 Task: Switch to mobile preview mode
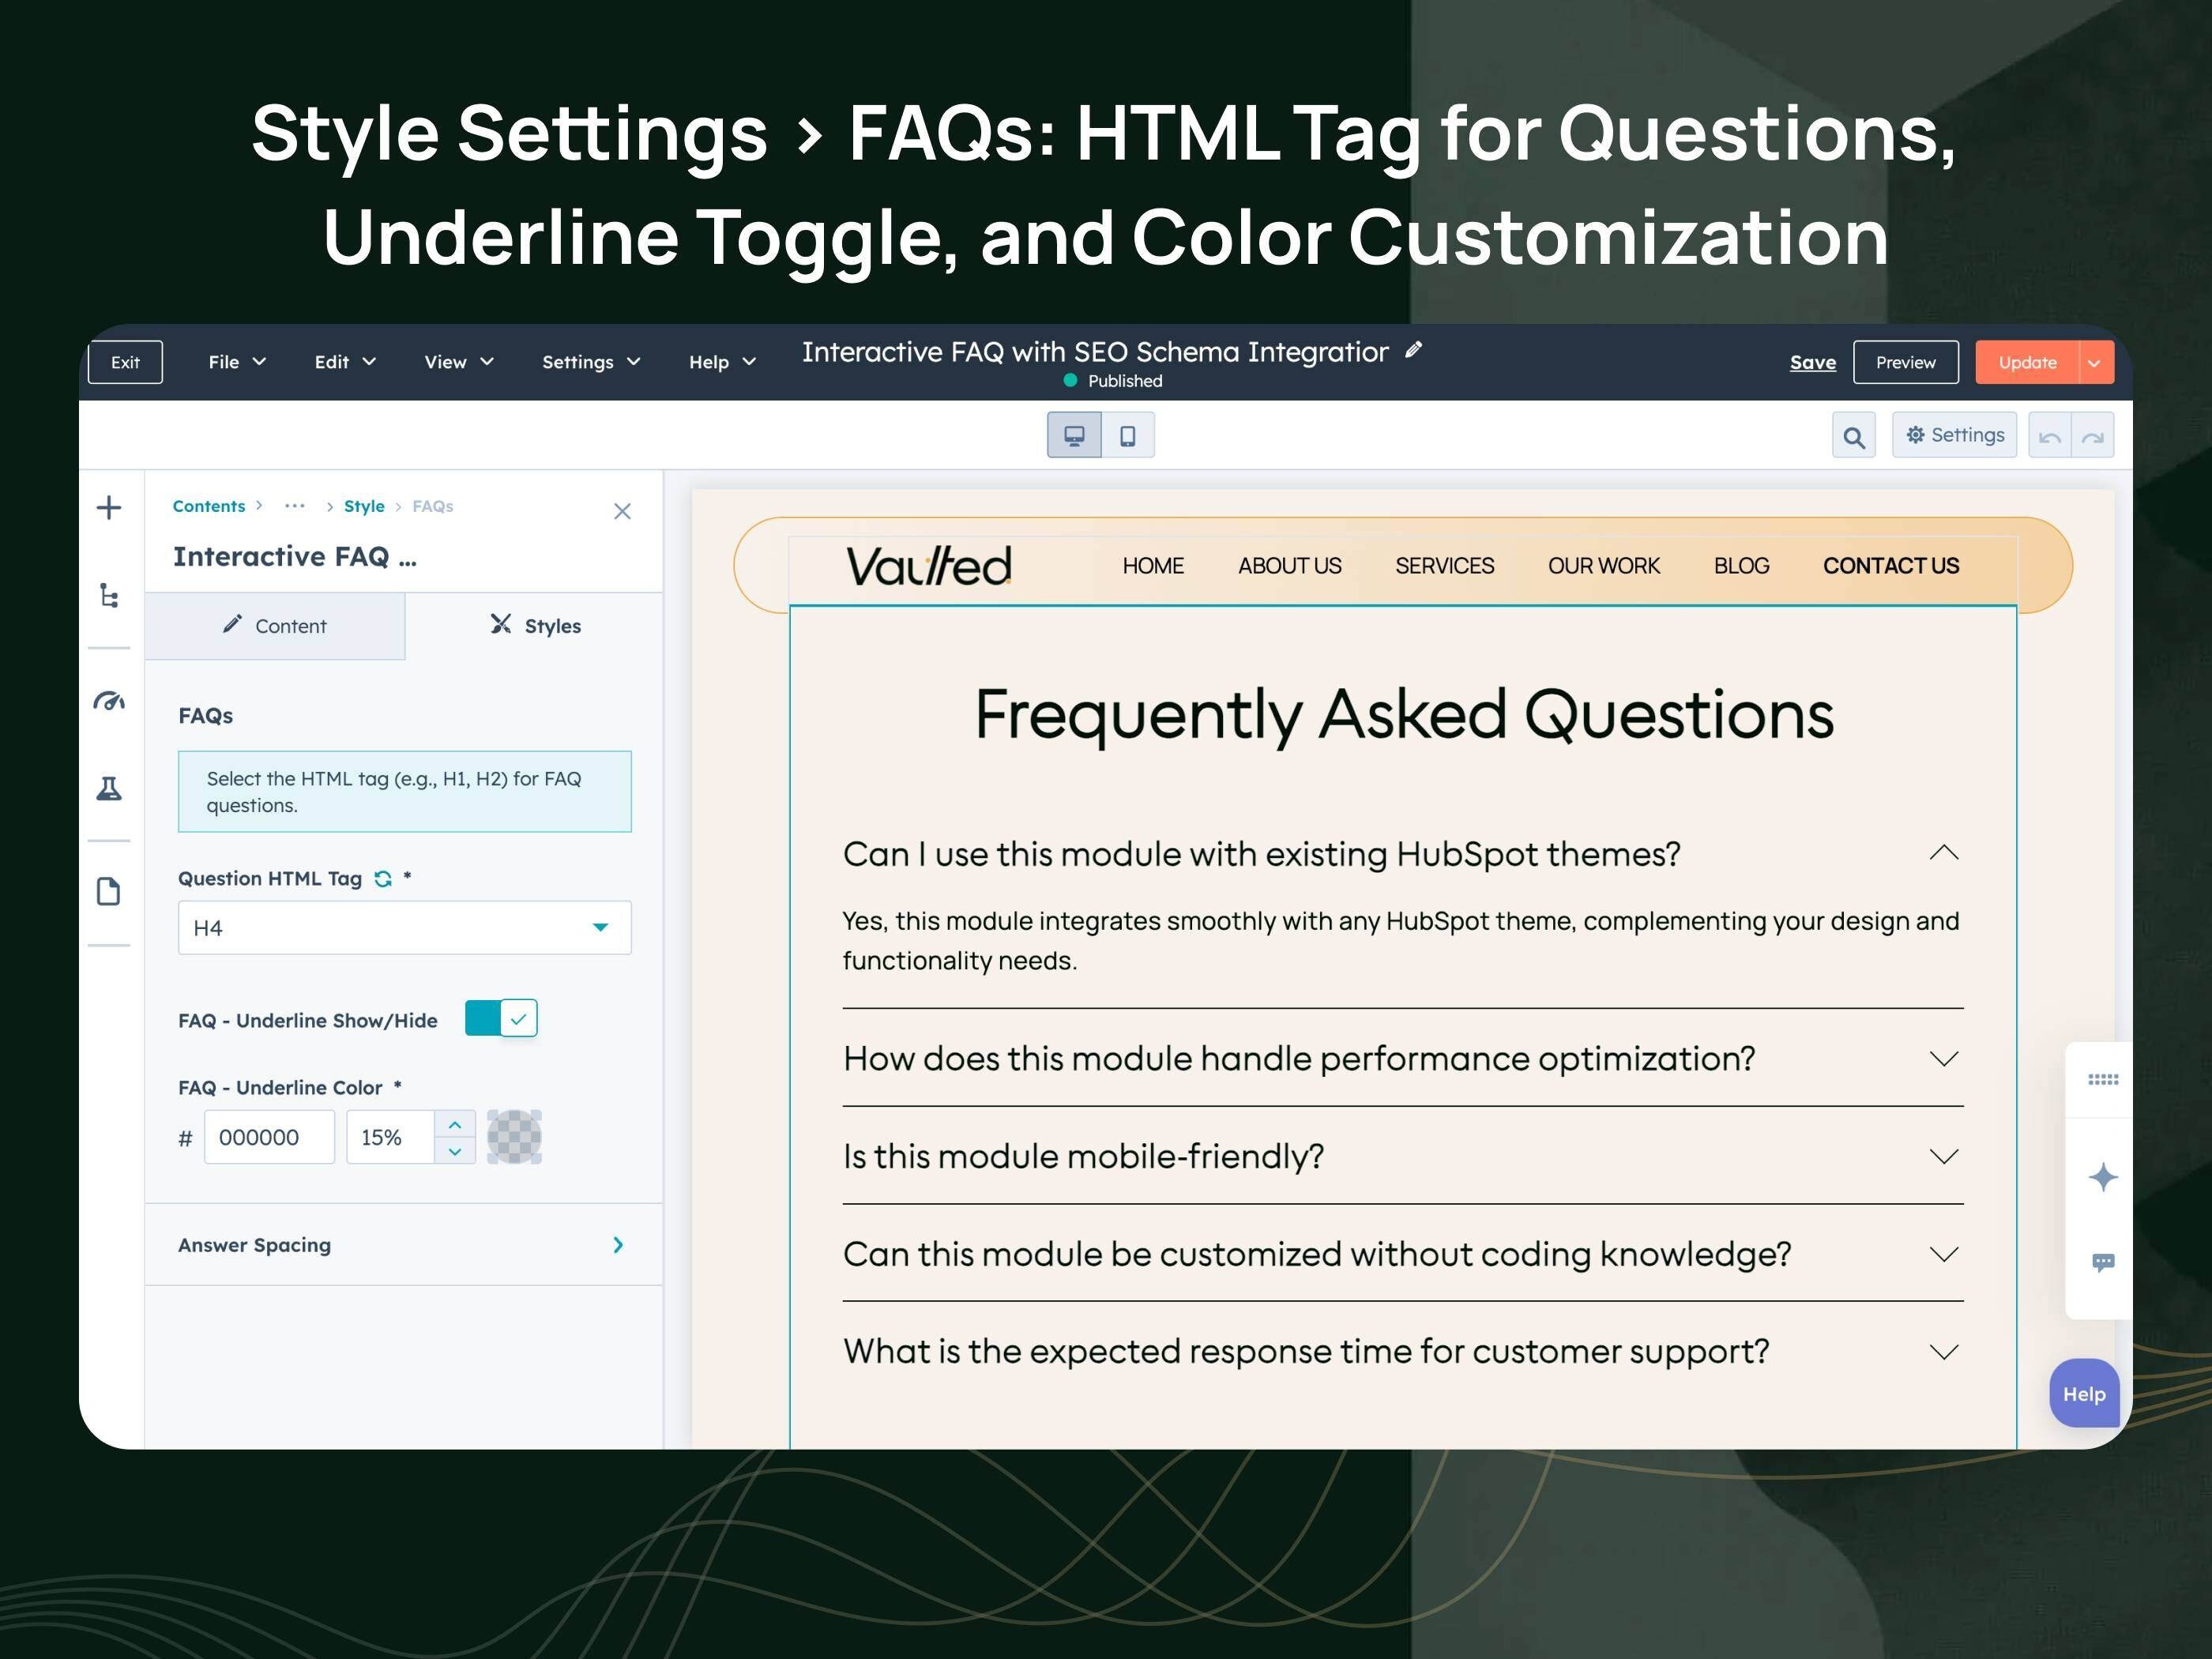pos(1128,434)
